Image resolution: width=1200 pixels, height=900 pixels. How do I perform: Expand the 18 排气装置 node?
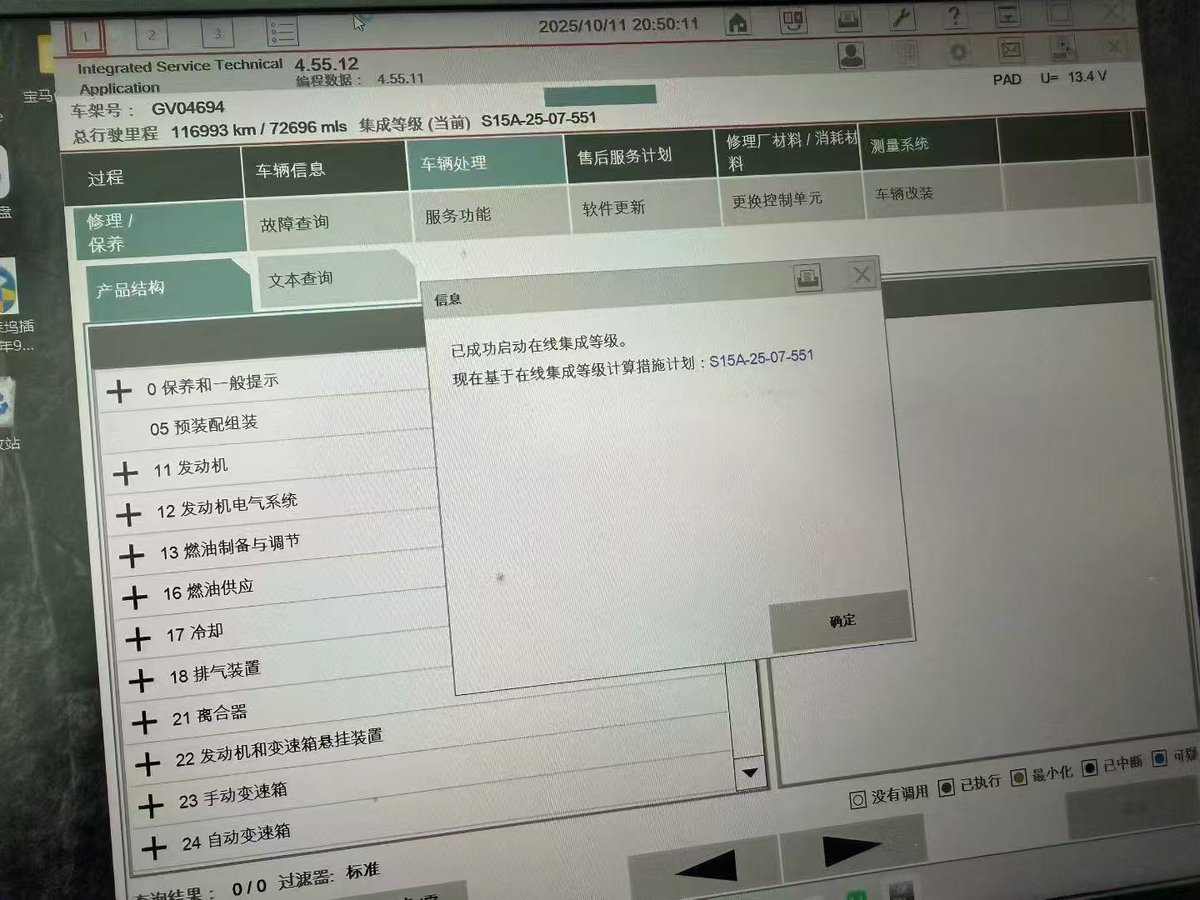tap(141, 680)
